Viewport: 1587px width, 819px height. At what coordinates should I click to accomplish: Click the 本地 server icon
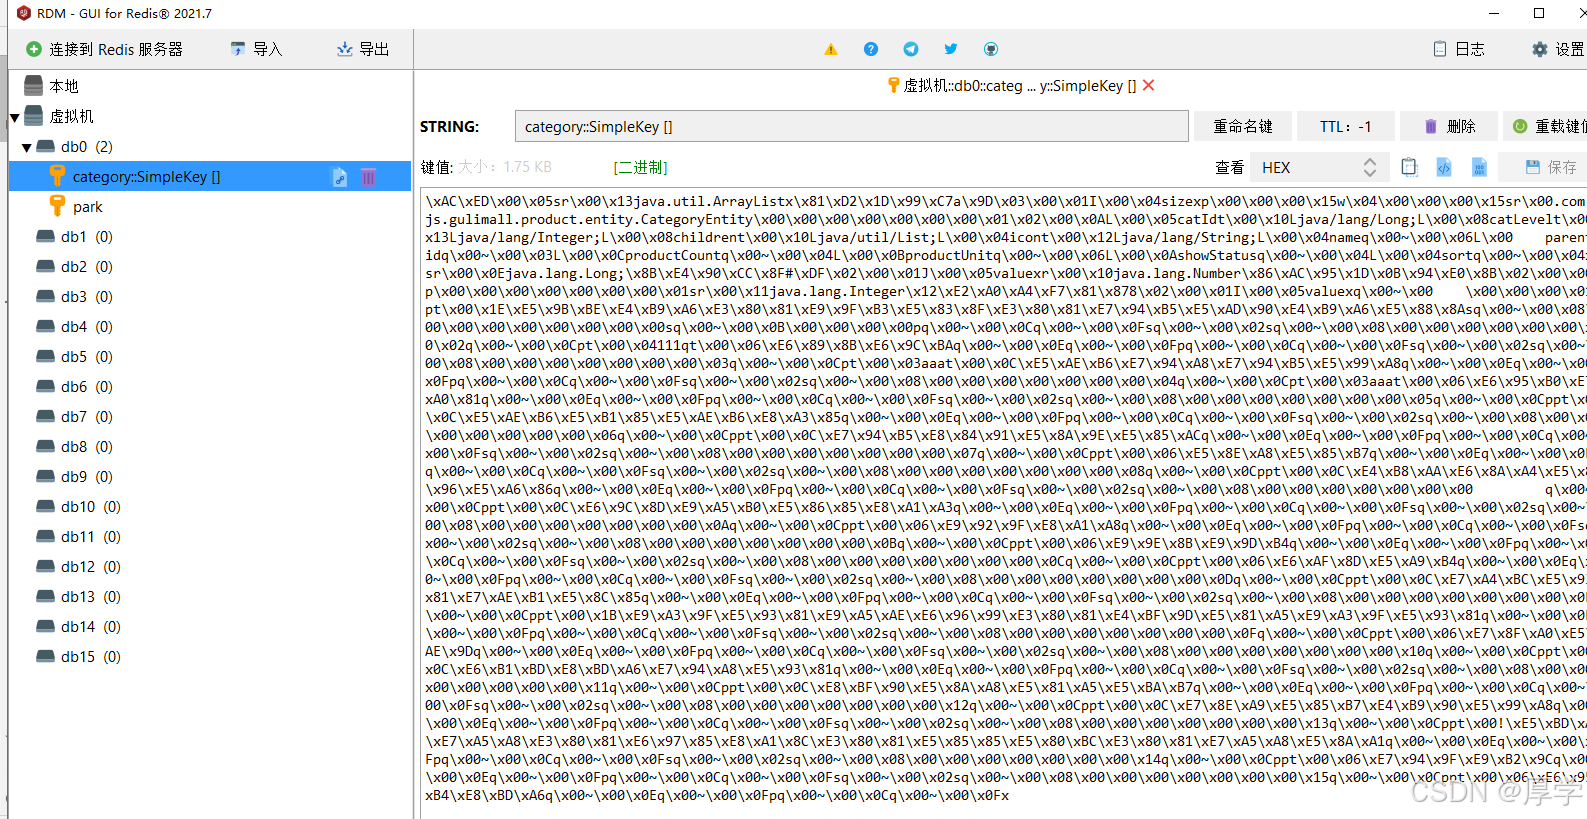[34, 86]
